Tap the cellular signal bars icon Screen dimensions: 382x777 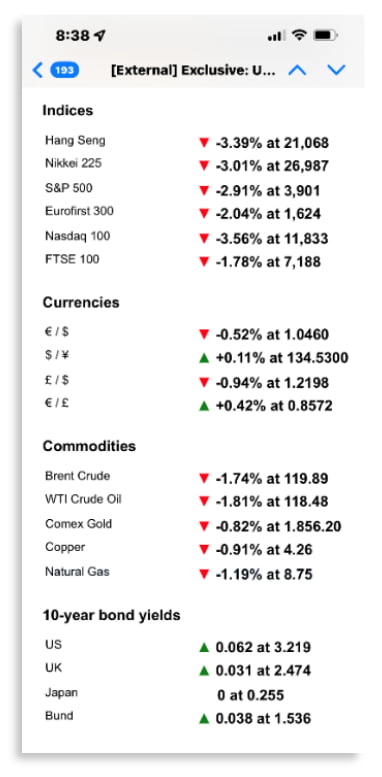[276, 36]
